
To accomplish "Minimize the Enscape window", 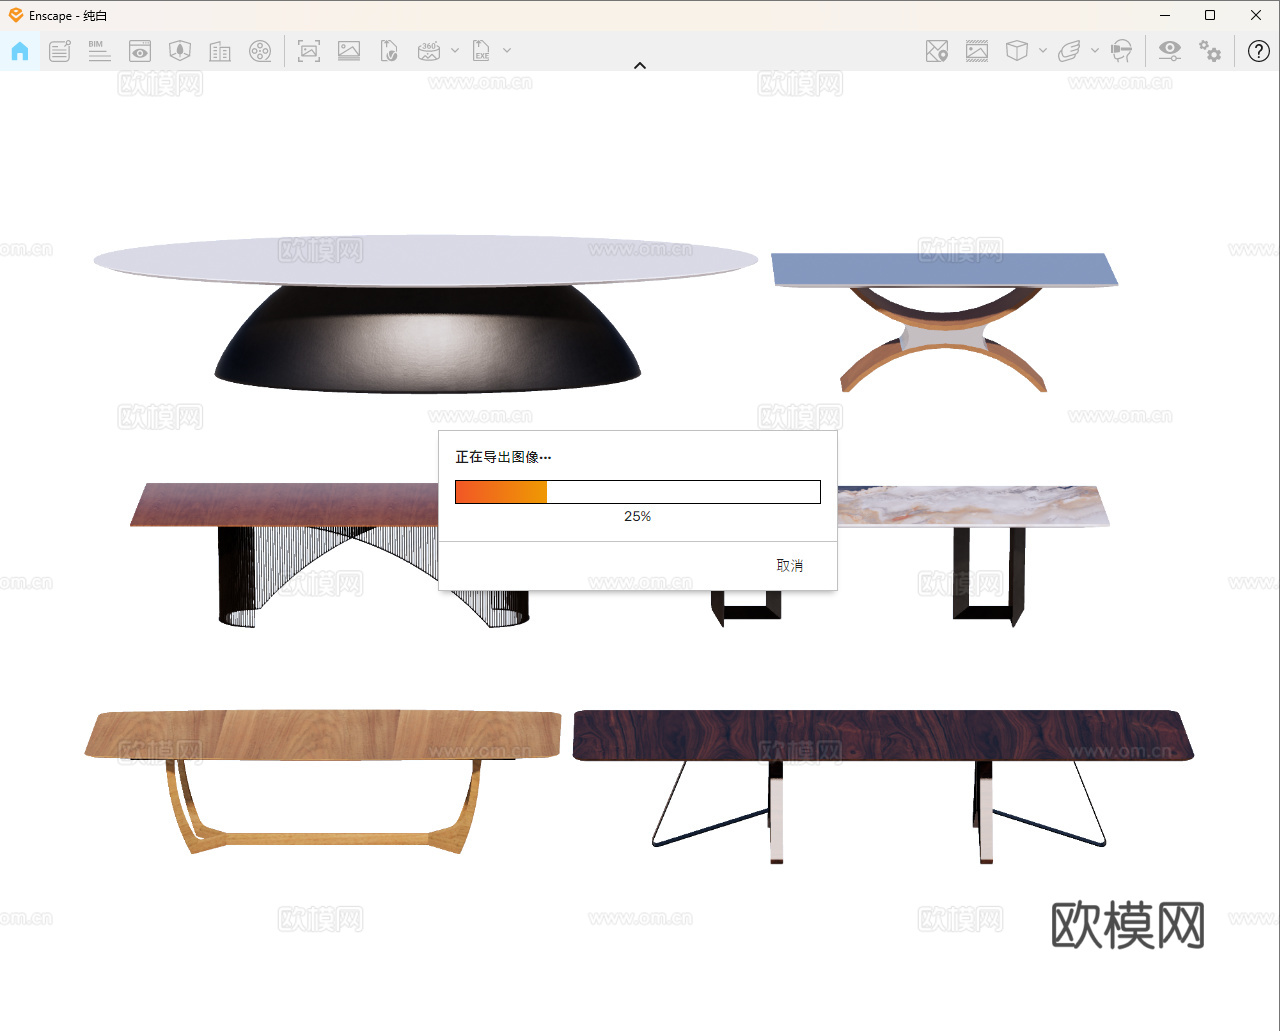I will tap(1166, 15).
